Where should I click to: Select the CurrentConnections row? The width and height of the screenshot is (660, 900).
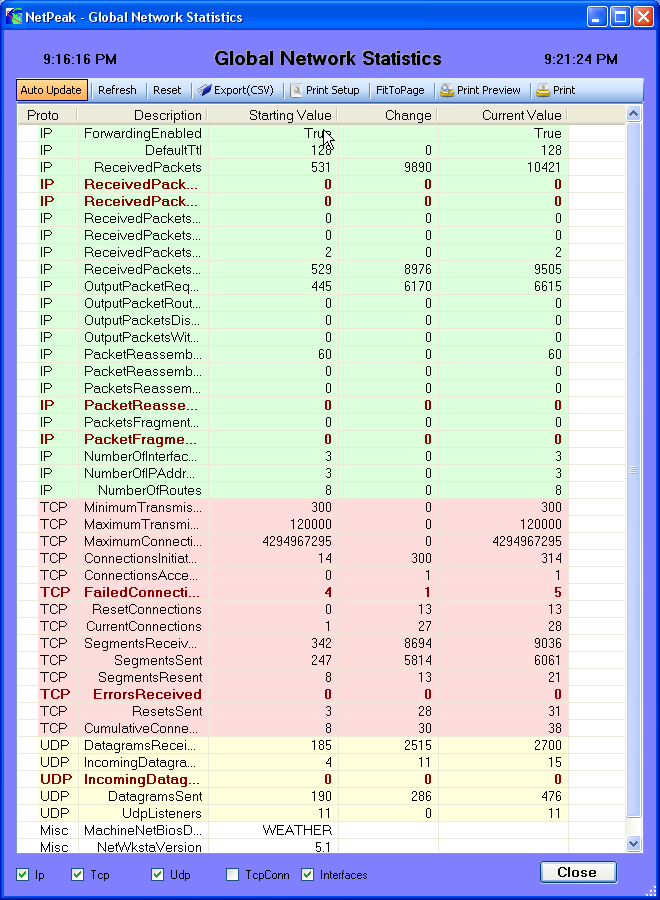click(x=293, y=626)
